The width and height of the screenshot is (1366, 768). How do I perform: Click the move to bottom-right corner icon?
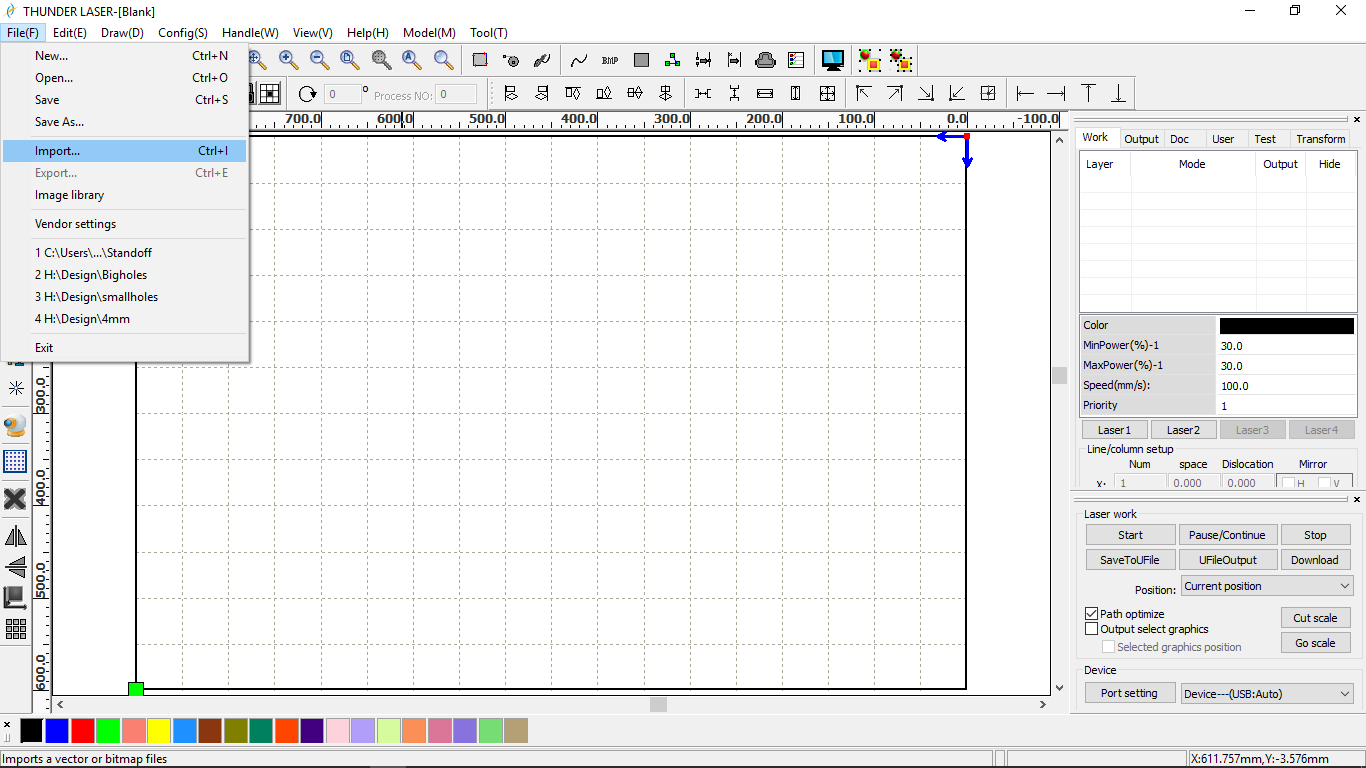pyautogui.click(x=926, y=94)
